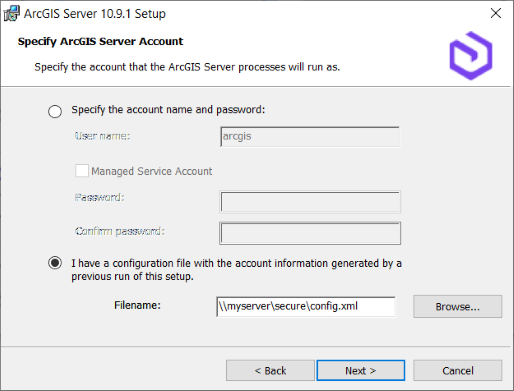
Task: Click the processes will run as description text
Action: 187,67
